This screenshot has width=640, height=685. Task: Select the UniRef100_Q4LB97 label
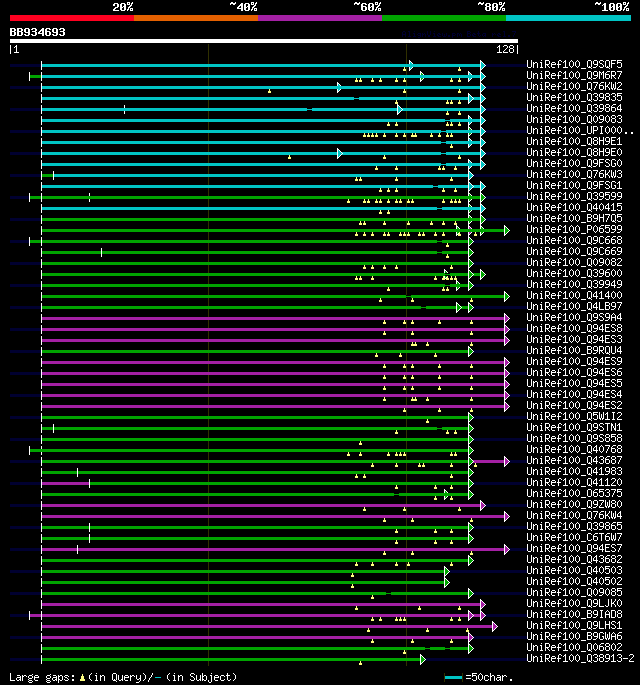coord(574,306)
